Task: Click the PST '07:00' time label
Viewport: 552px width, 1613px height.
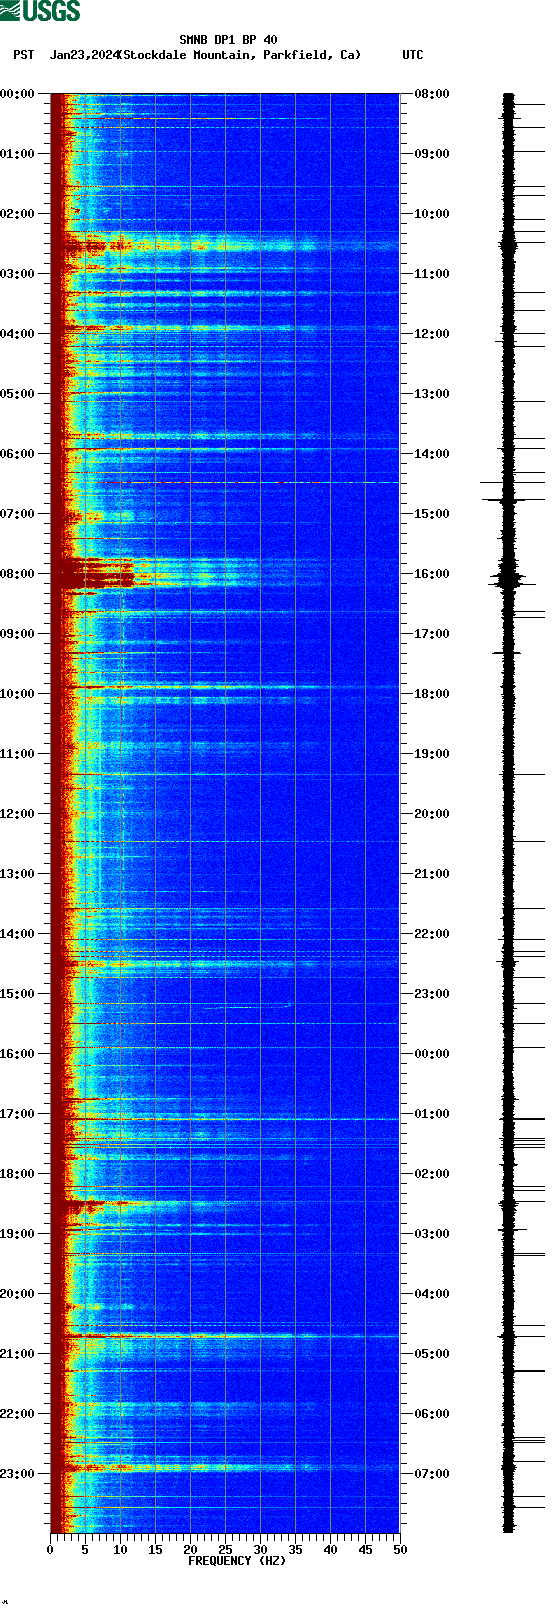Action: point(18,514)
